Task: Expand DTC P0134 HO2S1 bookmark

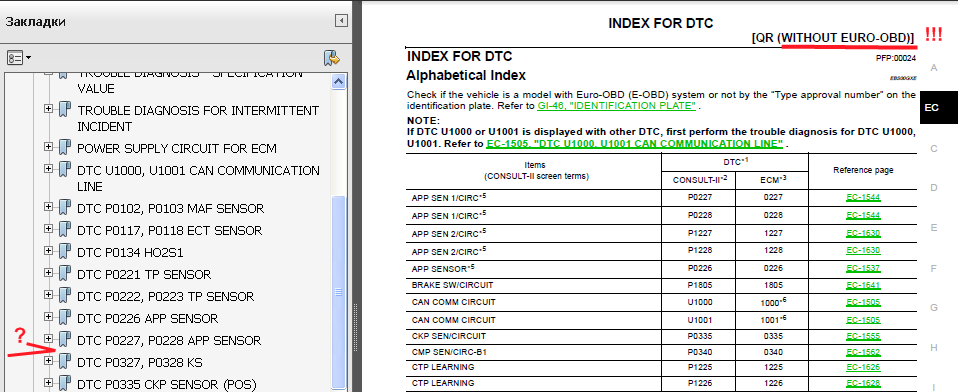Action: 48,251
